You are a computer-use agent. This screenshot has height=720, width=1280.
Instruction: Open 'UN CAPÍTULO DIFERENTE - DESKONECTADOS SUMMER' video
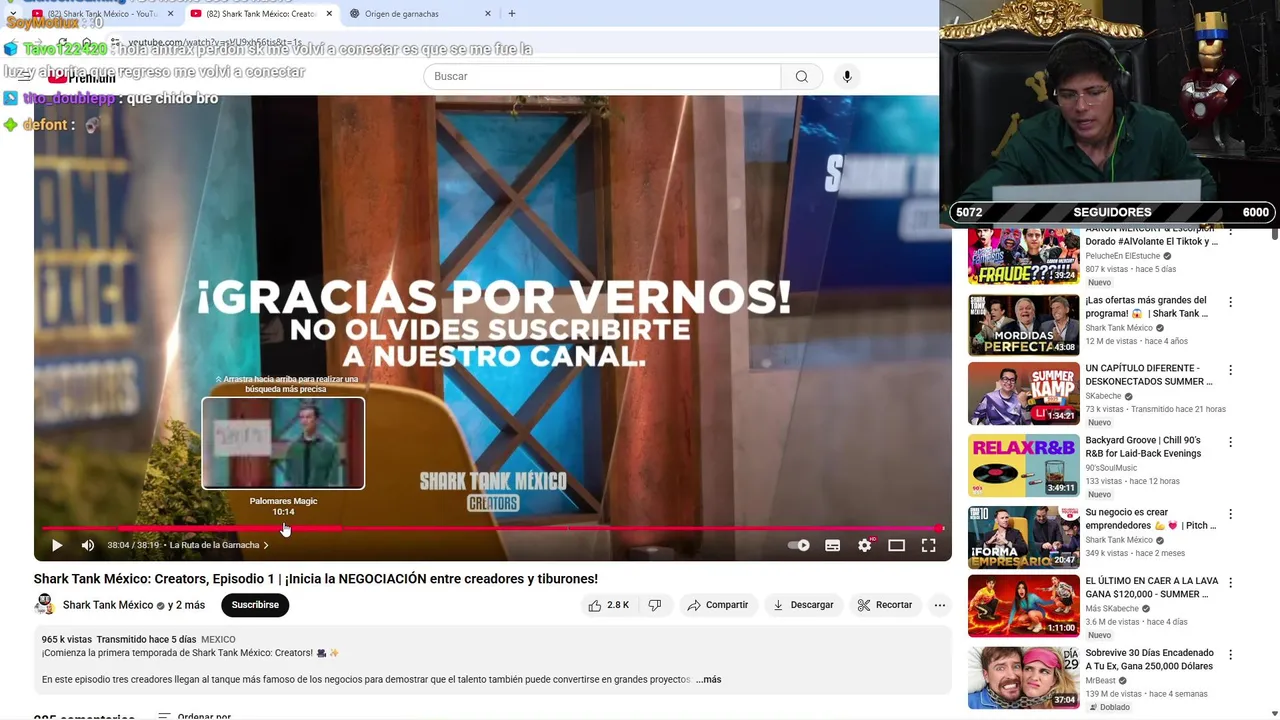tap(1148, 374)
